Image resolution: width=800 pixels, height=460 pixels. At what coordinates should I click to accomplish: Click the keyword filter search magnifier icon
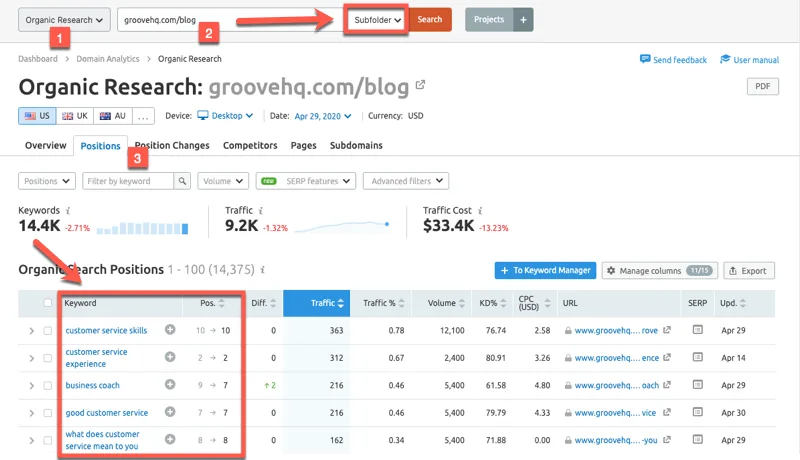click(182, 181)
